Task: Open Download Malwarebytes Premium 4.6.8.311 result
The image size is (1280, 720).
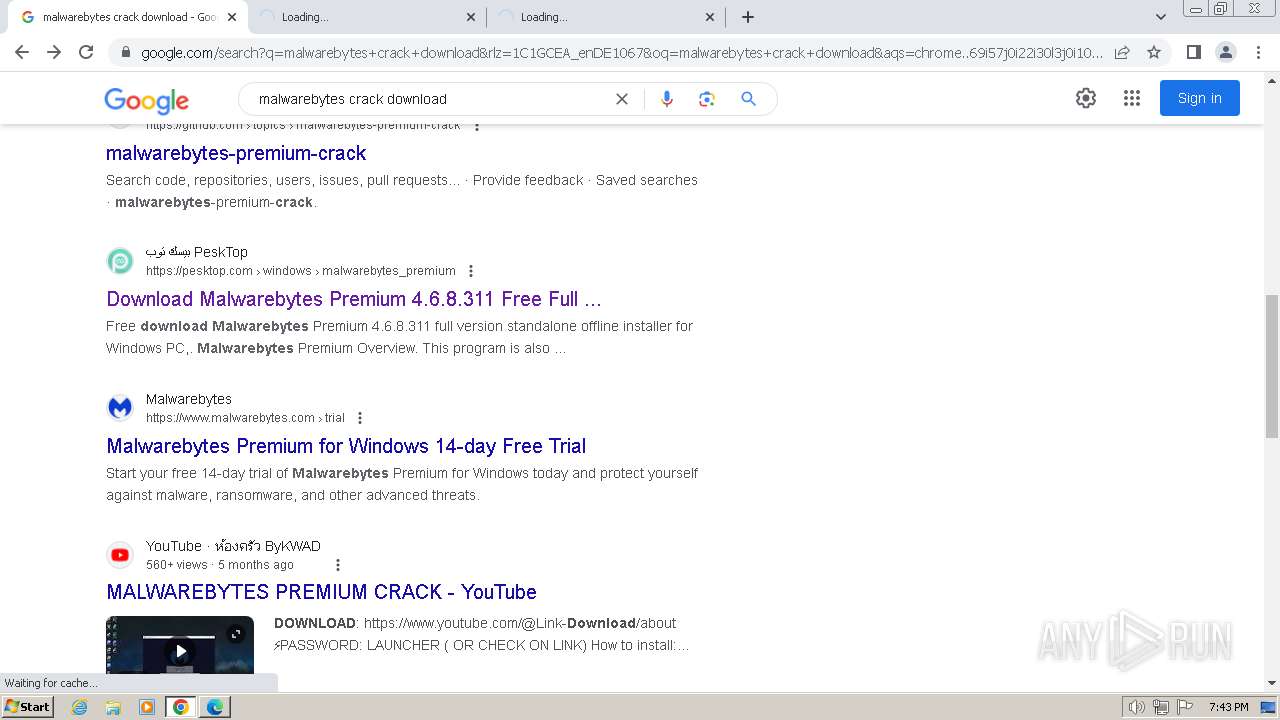Action: point(354,299)
